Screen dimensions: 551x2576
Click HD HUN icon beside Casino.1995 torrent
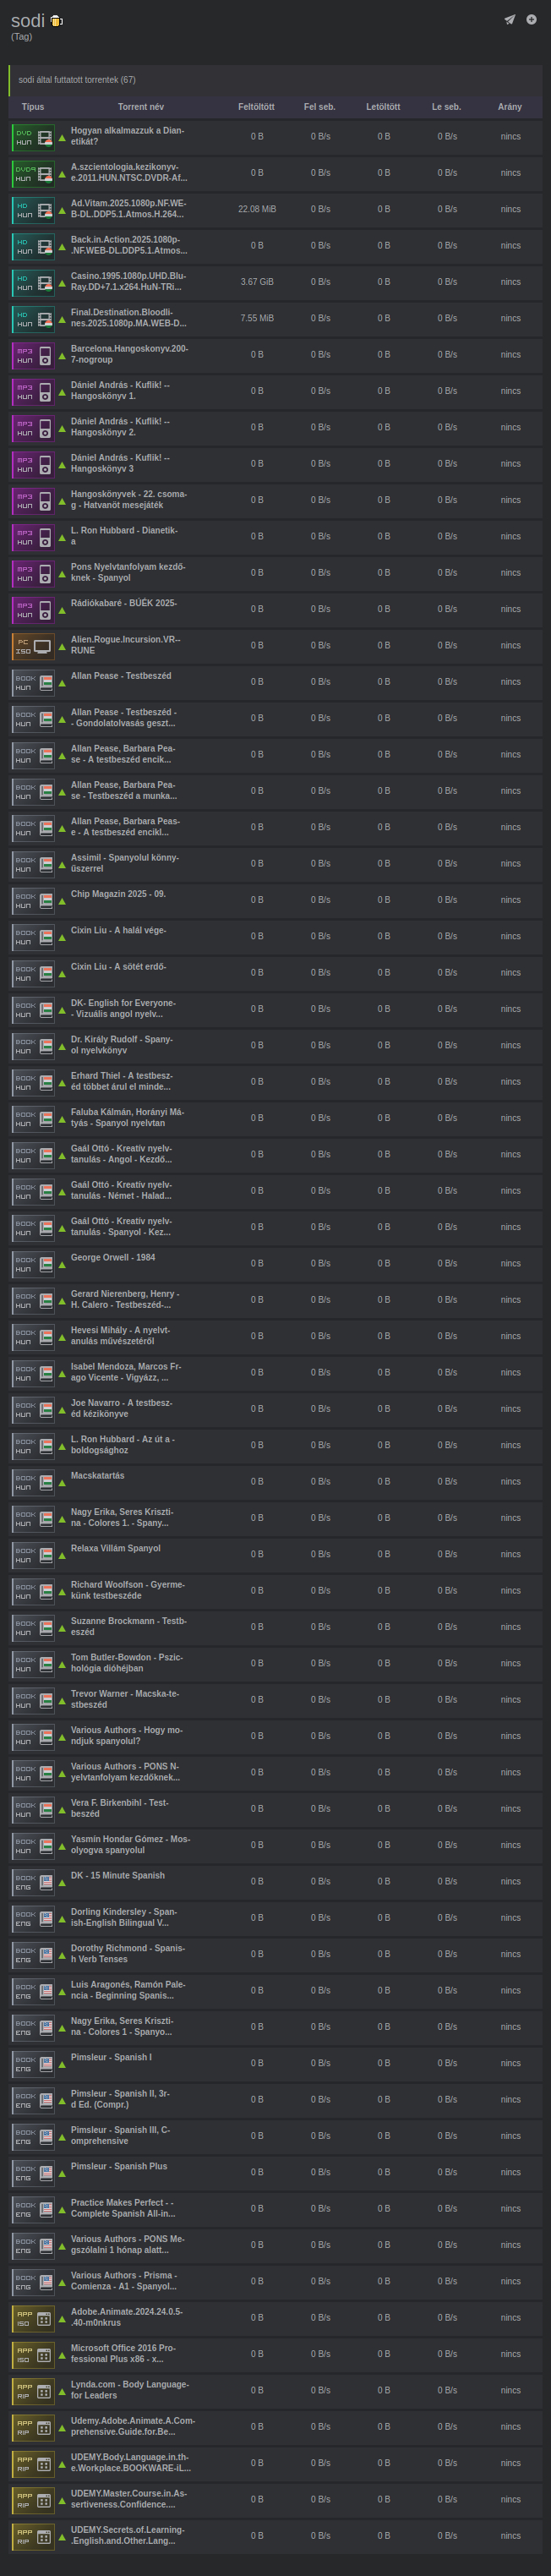(33, 282)
